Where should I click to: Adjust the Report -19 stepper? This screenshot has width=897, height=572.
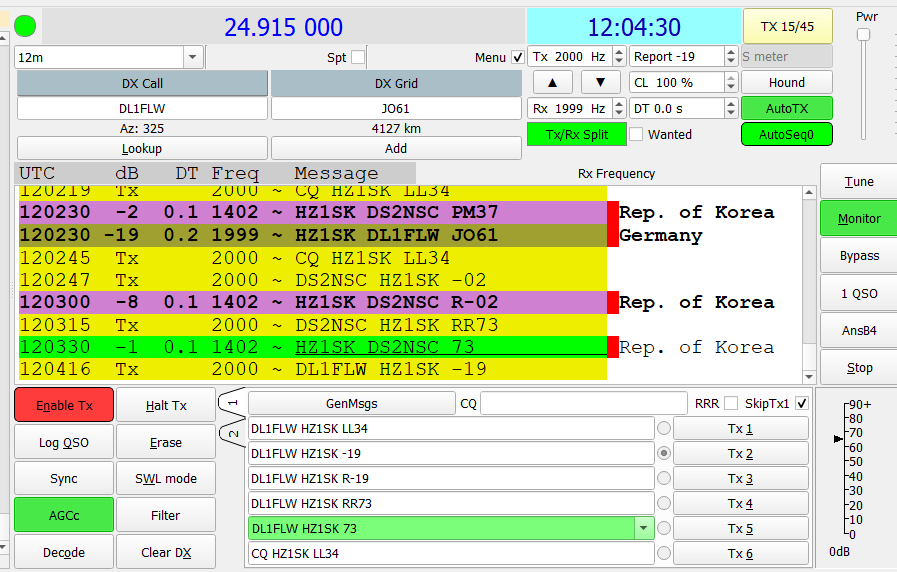pos(731,57)
